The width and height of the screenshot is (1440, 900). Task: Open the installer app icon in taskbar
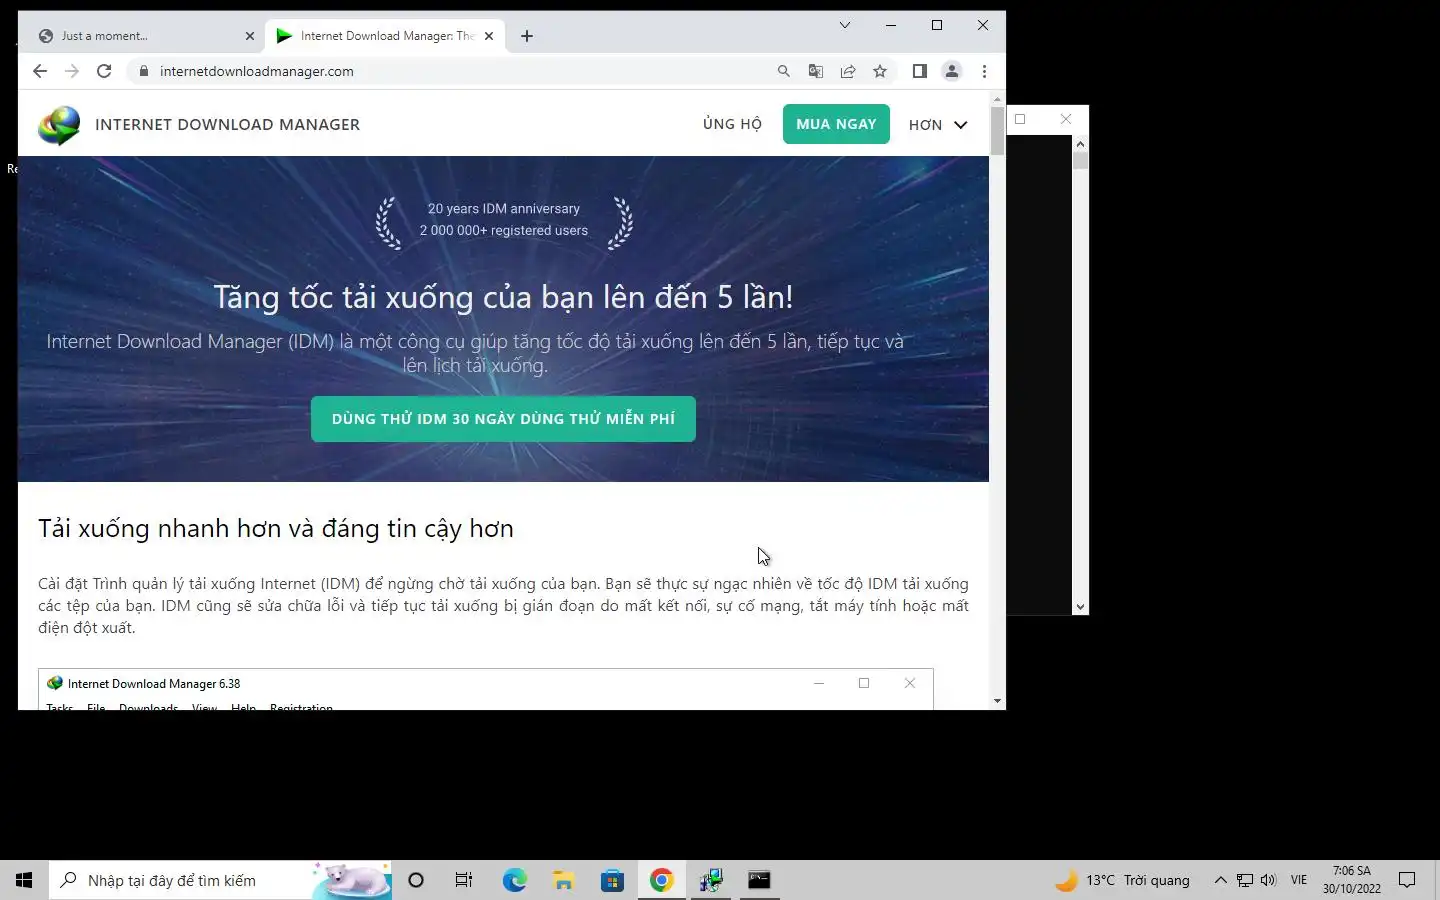coord(710,880)
